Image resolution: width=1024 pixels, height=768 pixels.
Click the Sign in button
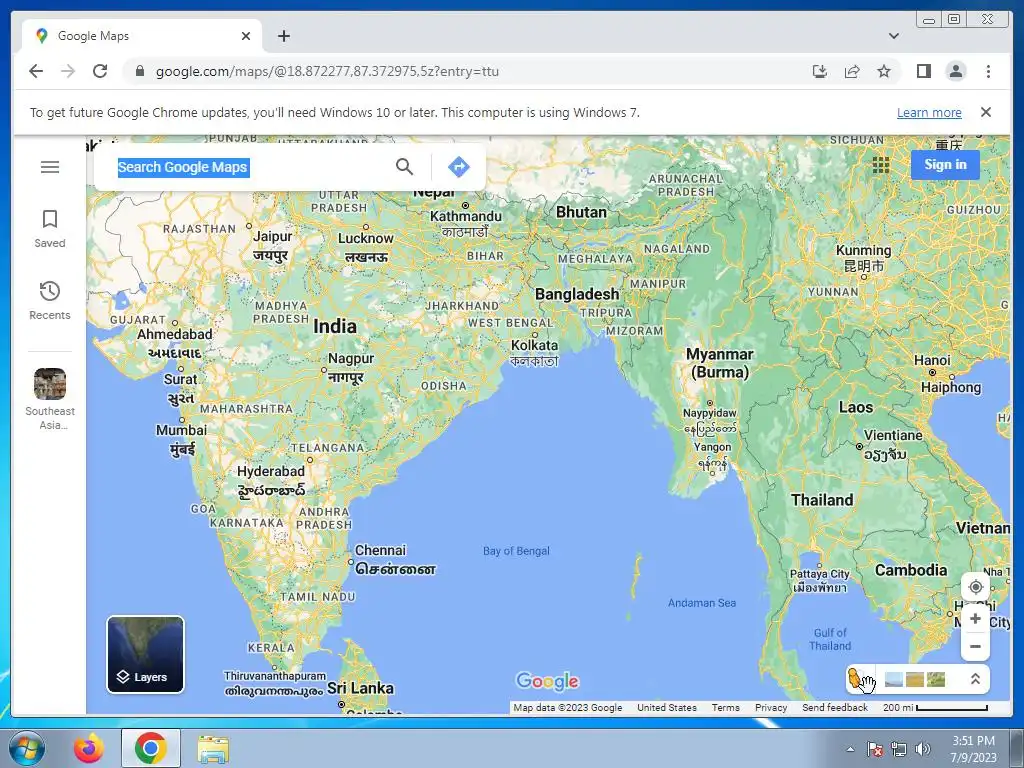click(945, 165)
